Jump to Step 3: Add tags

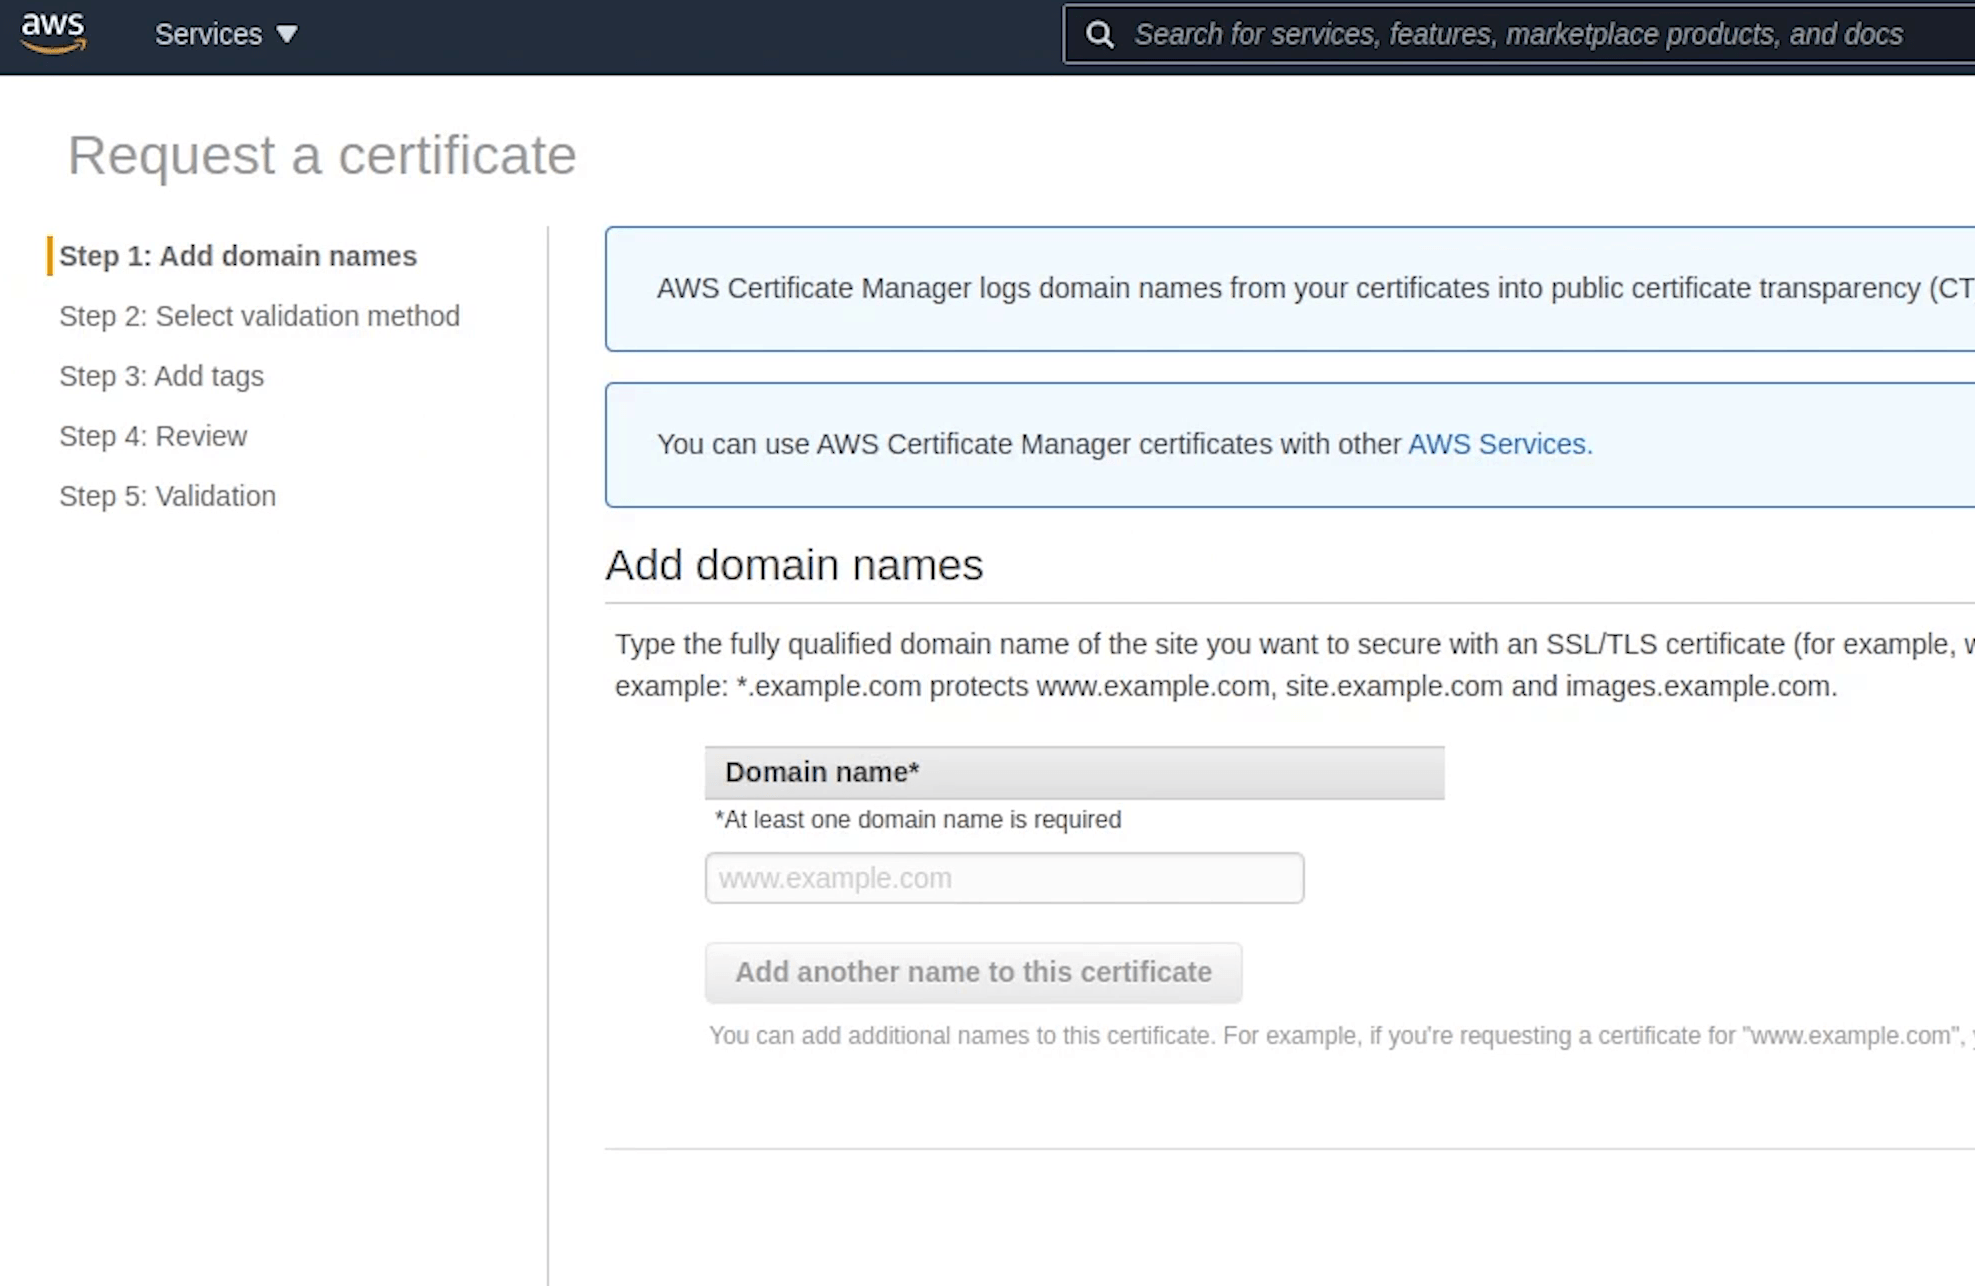pyautogui.click(x=161, y=376)
